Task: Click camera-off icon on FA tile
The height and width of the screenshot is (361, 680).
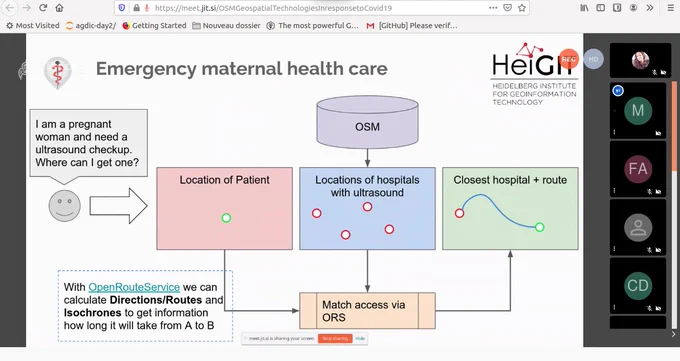Action: pyautogui.click(x=658, y=191)
